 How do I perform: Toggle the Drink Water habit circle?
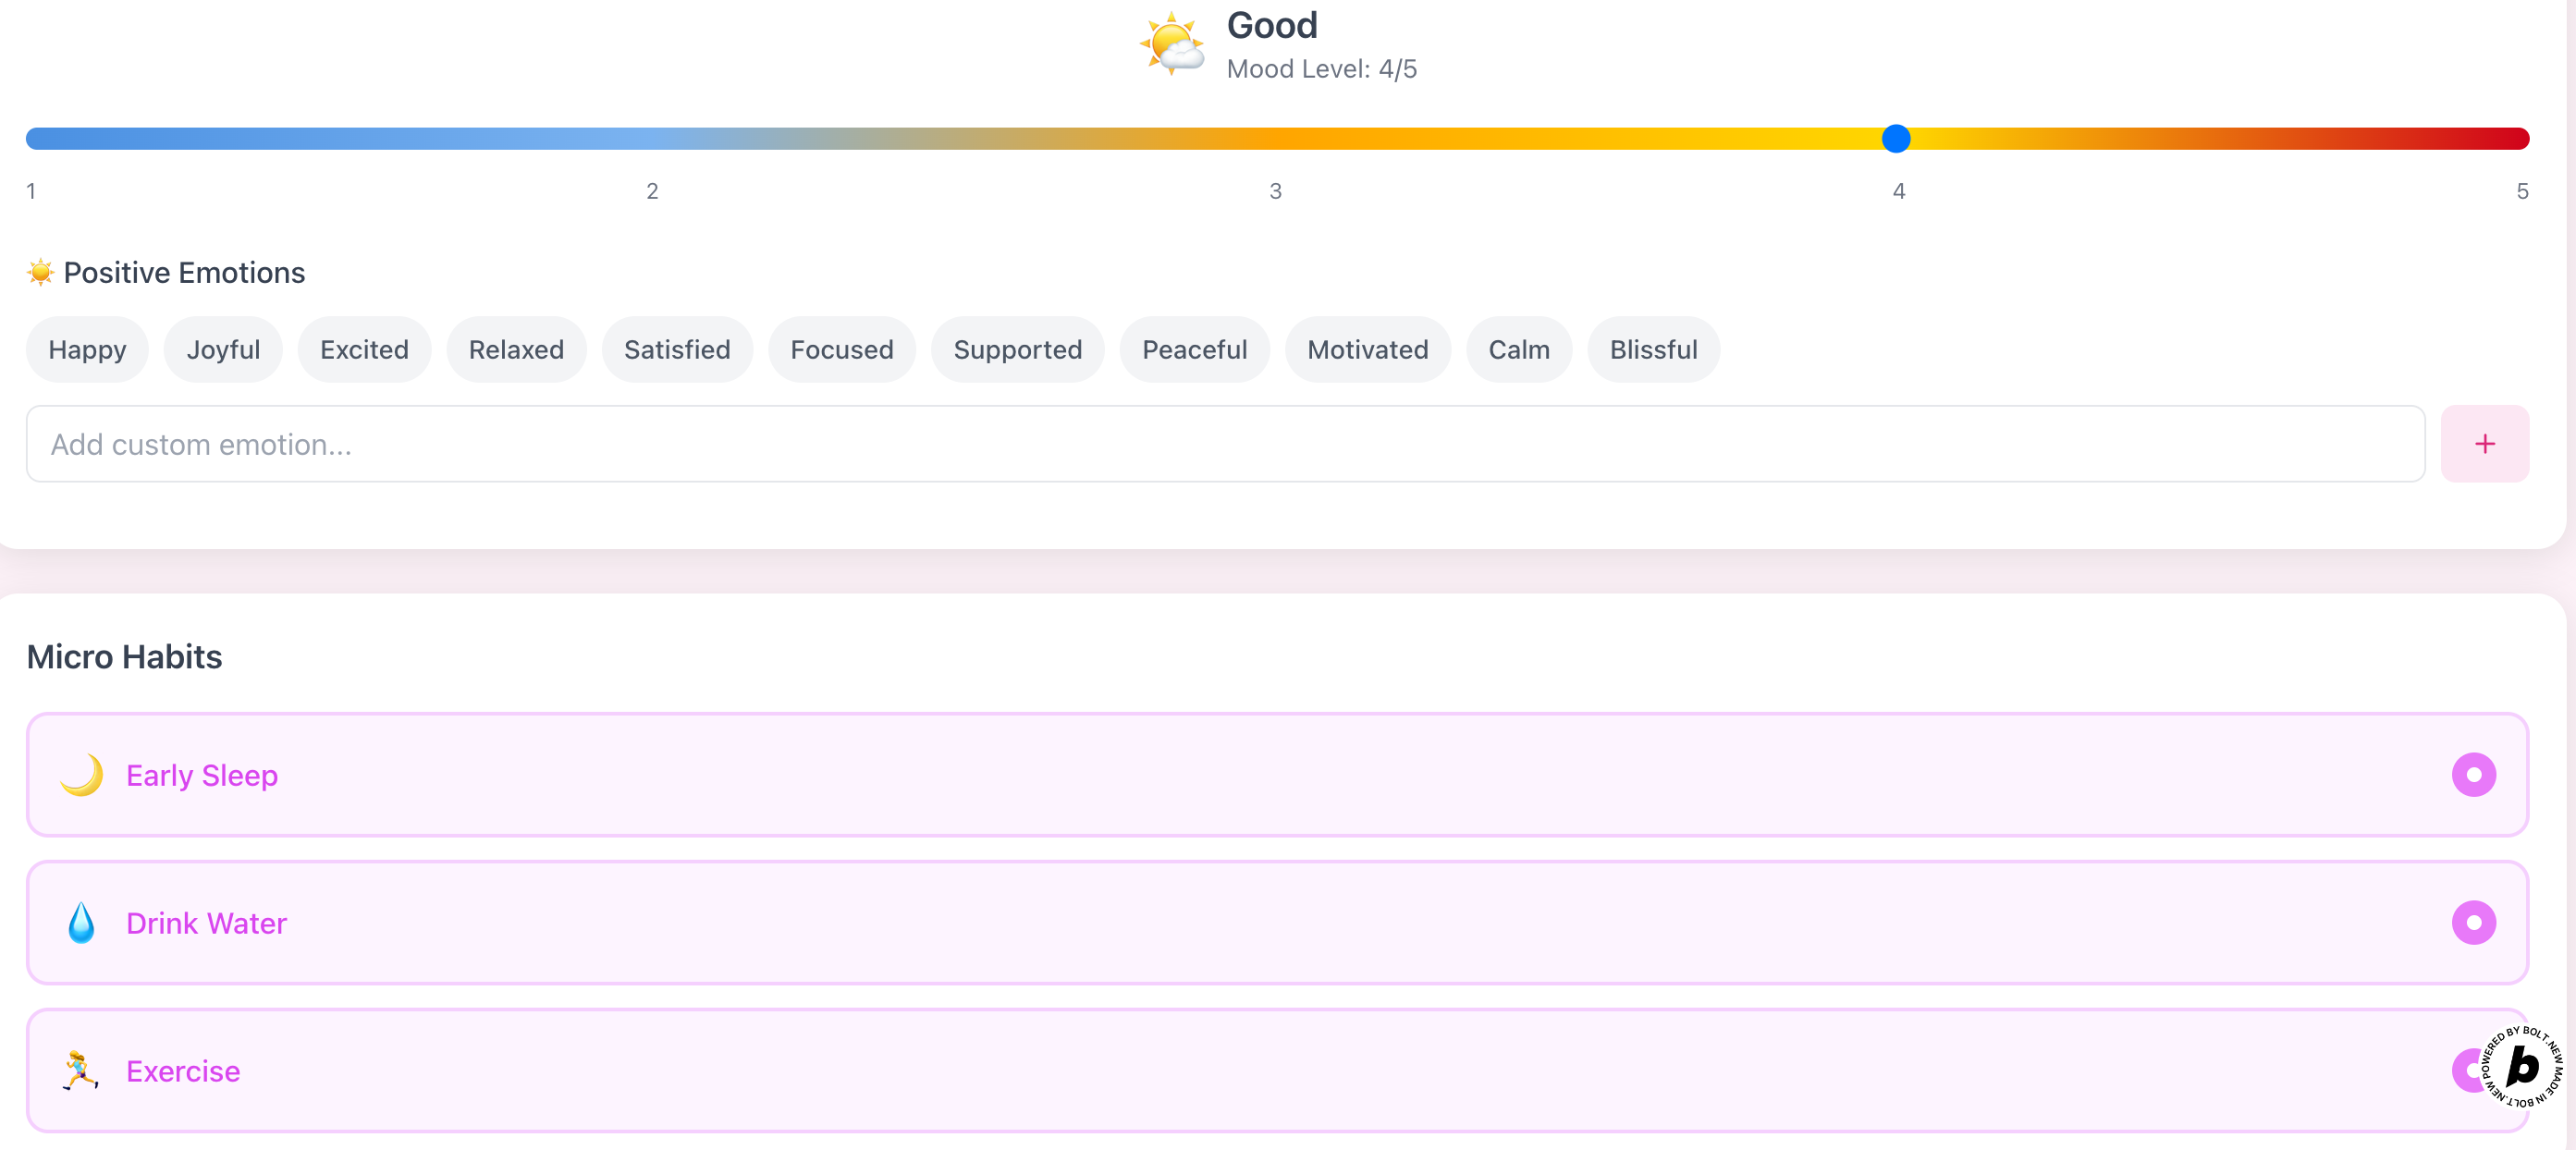point(2472,922)
